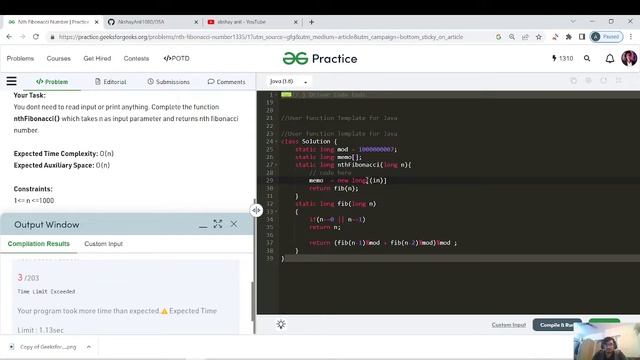Open the site search magnifier icon

click(587, 59)
